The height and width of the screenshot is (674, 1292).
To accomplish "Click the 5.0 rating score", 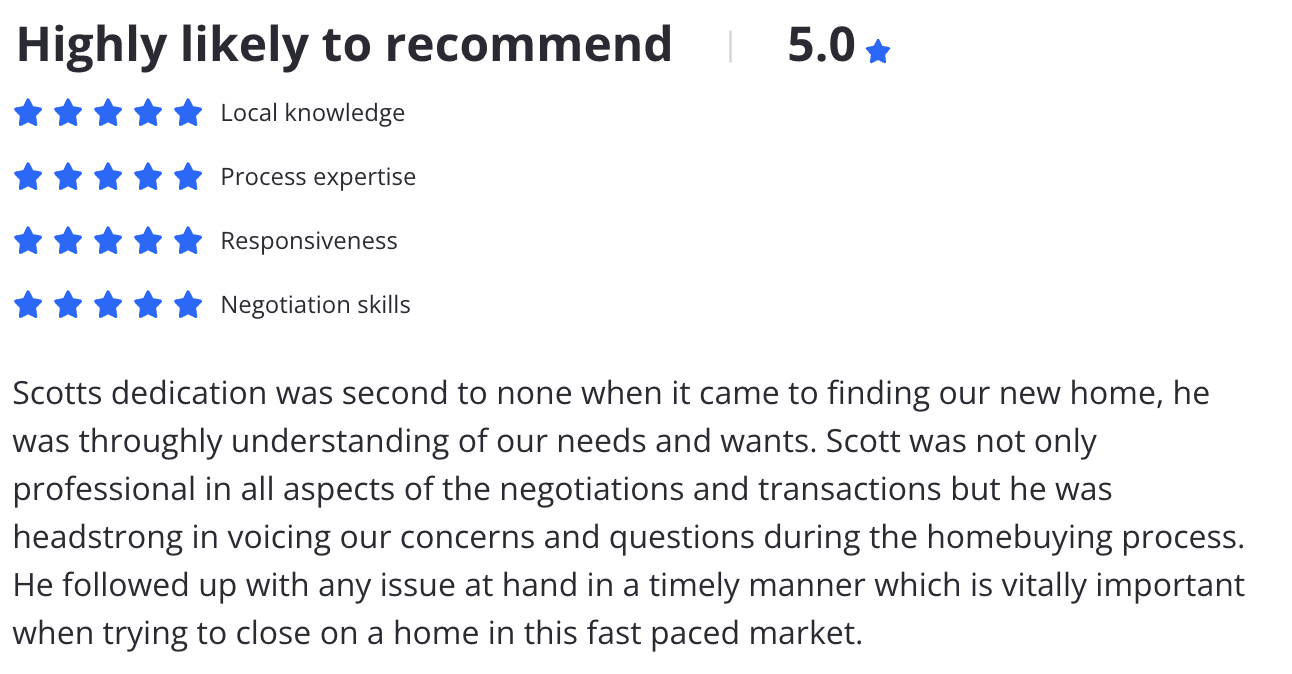I will [x=822, y=45].
